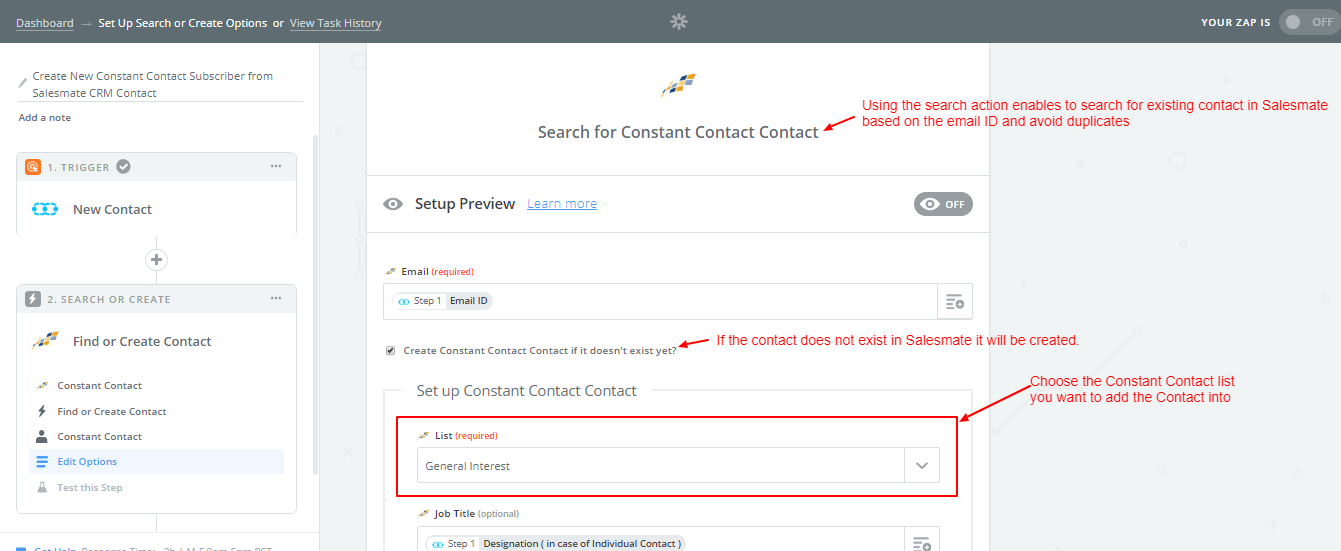Click the Salesmate icon beside New Contact
Screen dimensions: 1341x551
pos(45,209)
